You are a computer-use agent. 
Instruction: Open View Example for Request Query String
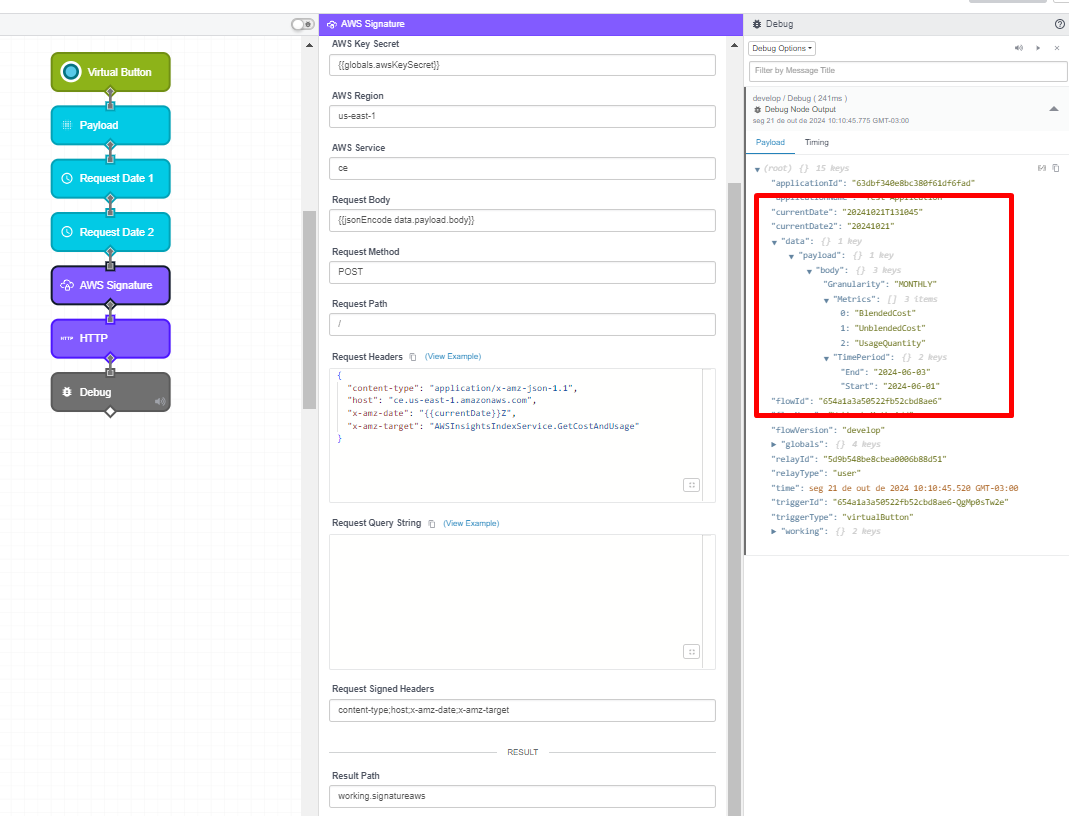tap(471, 524)
